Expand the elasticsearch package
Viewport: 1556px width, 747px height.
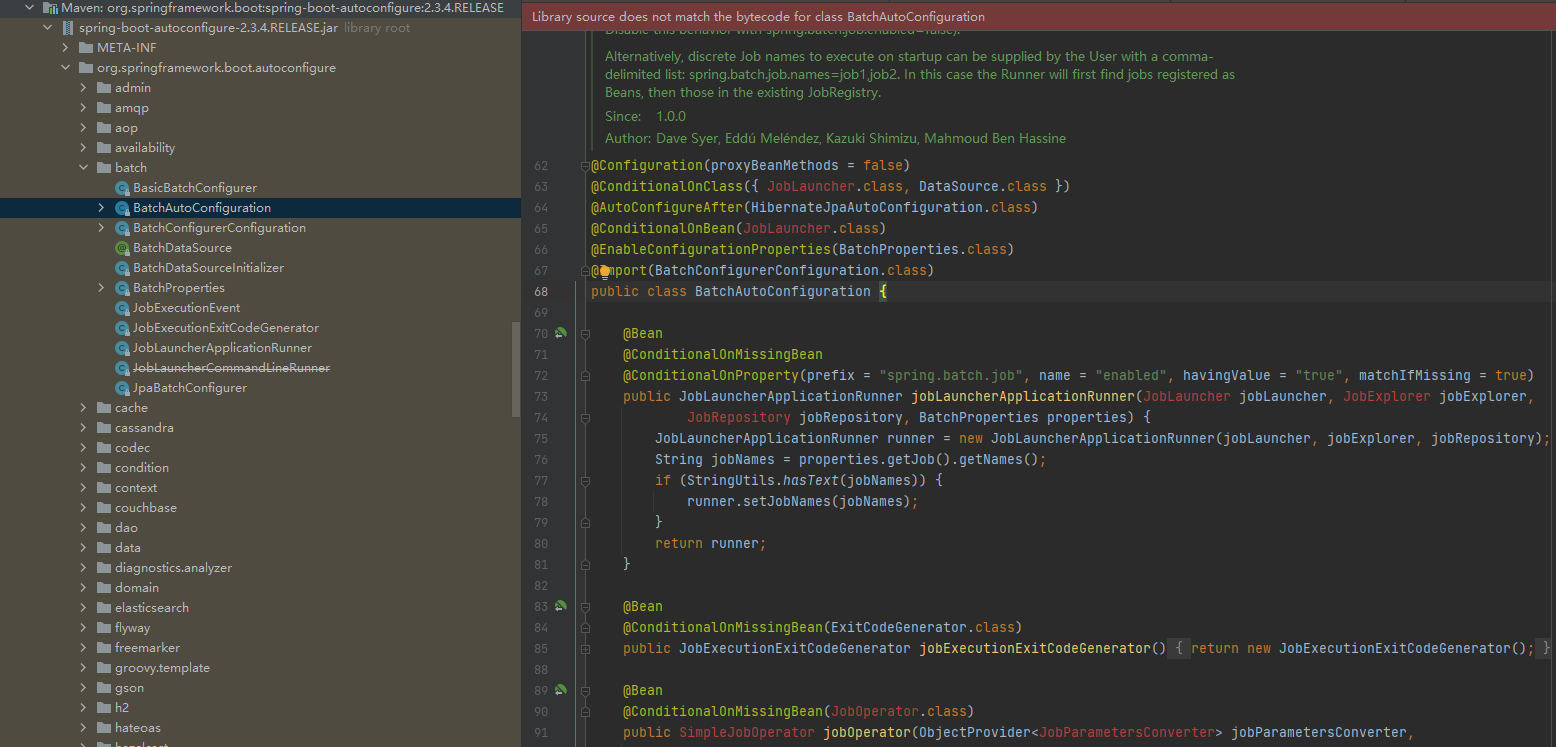tap(84, 608)
